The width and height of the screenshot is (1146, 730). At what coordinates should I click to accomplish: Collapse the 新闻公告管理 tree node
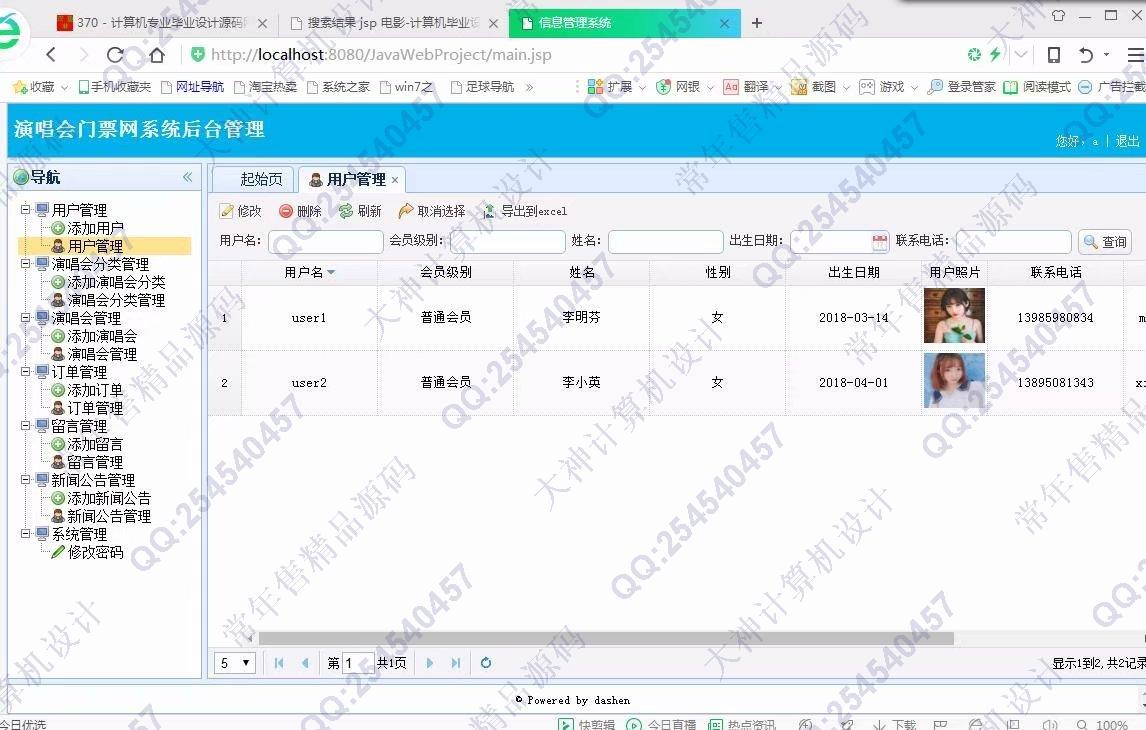pyautogui.click(x=26, y=480)
